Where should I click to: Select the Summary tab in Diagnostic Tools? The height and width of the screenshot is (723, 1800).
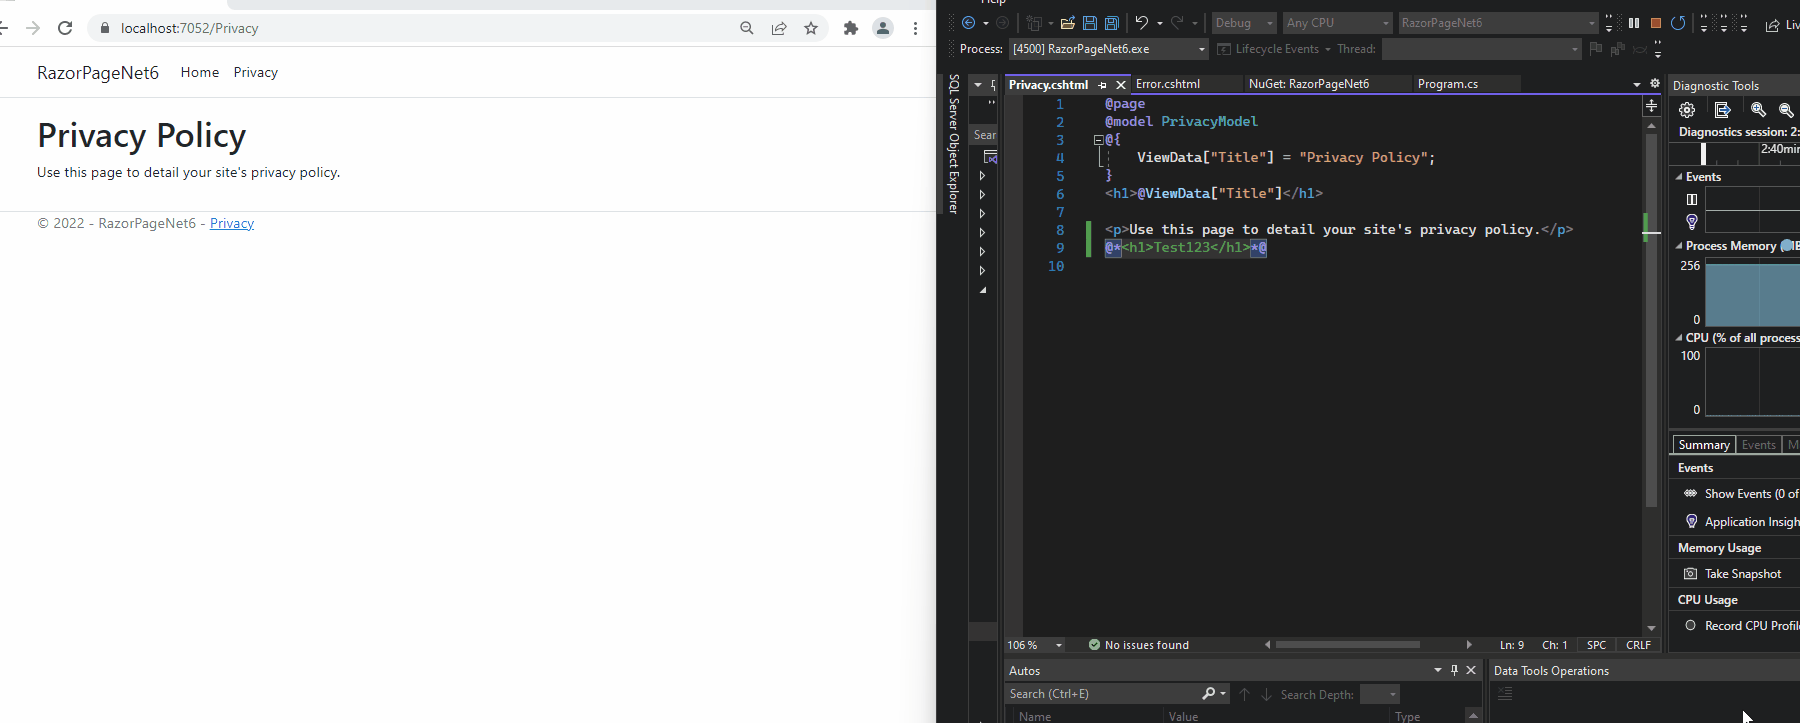coord(1704,445)
